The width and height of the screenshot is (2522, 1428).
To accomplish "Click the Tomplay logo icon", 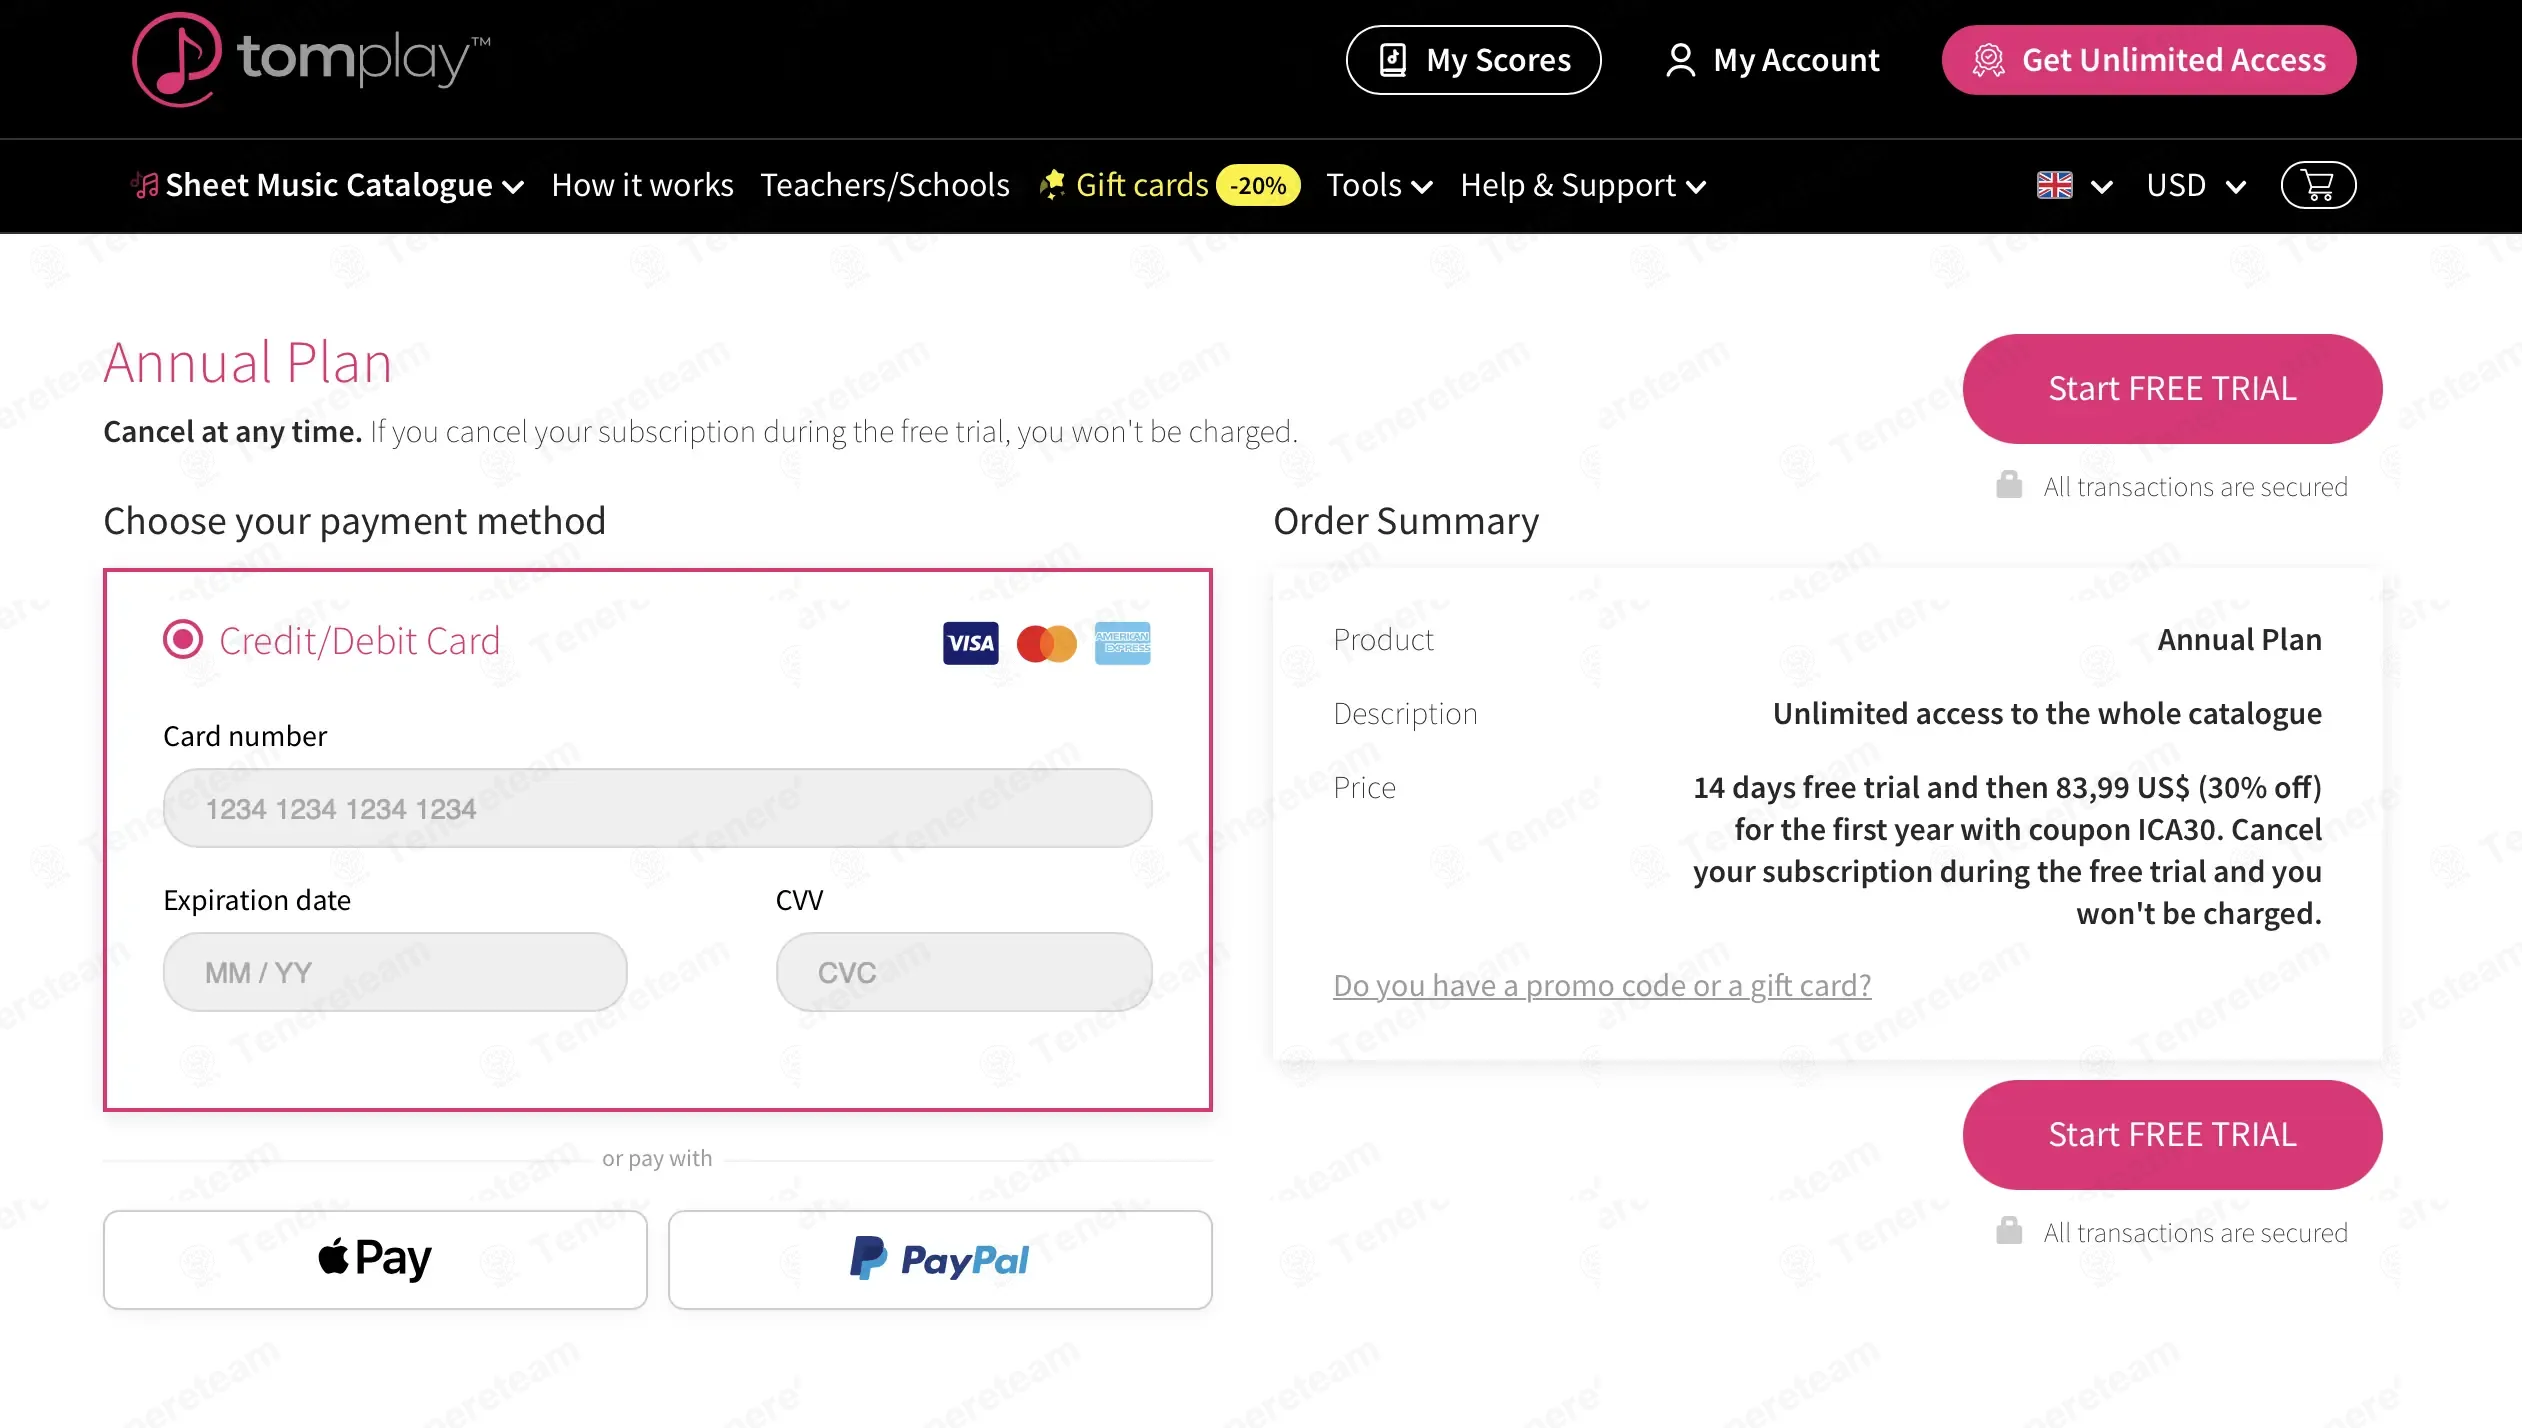I will 177,60.
